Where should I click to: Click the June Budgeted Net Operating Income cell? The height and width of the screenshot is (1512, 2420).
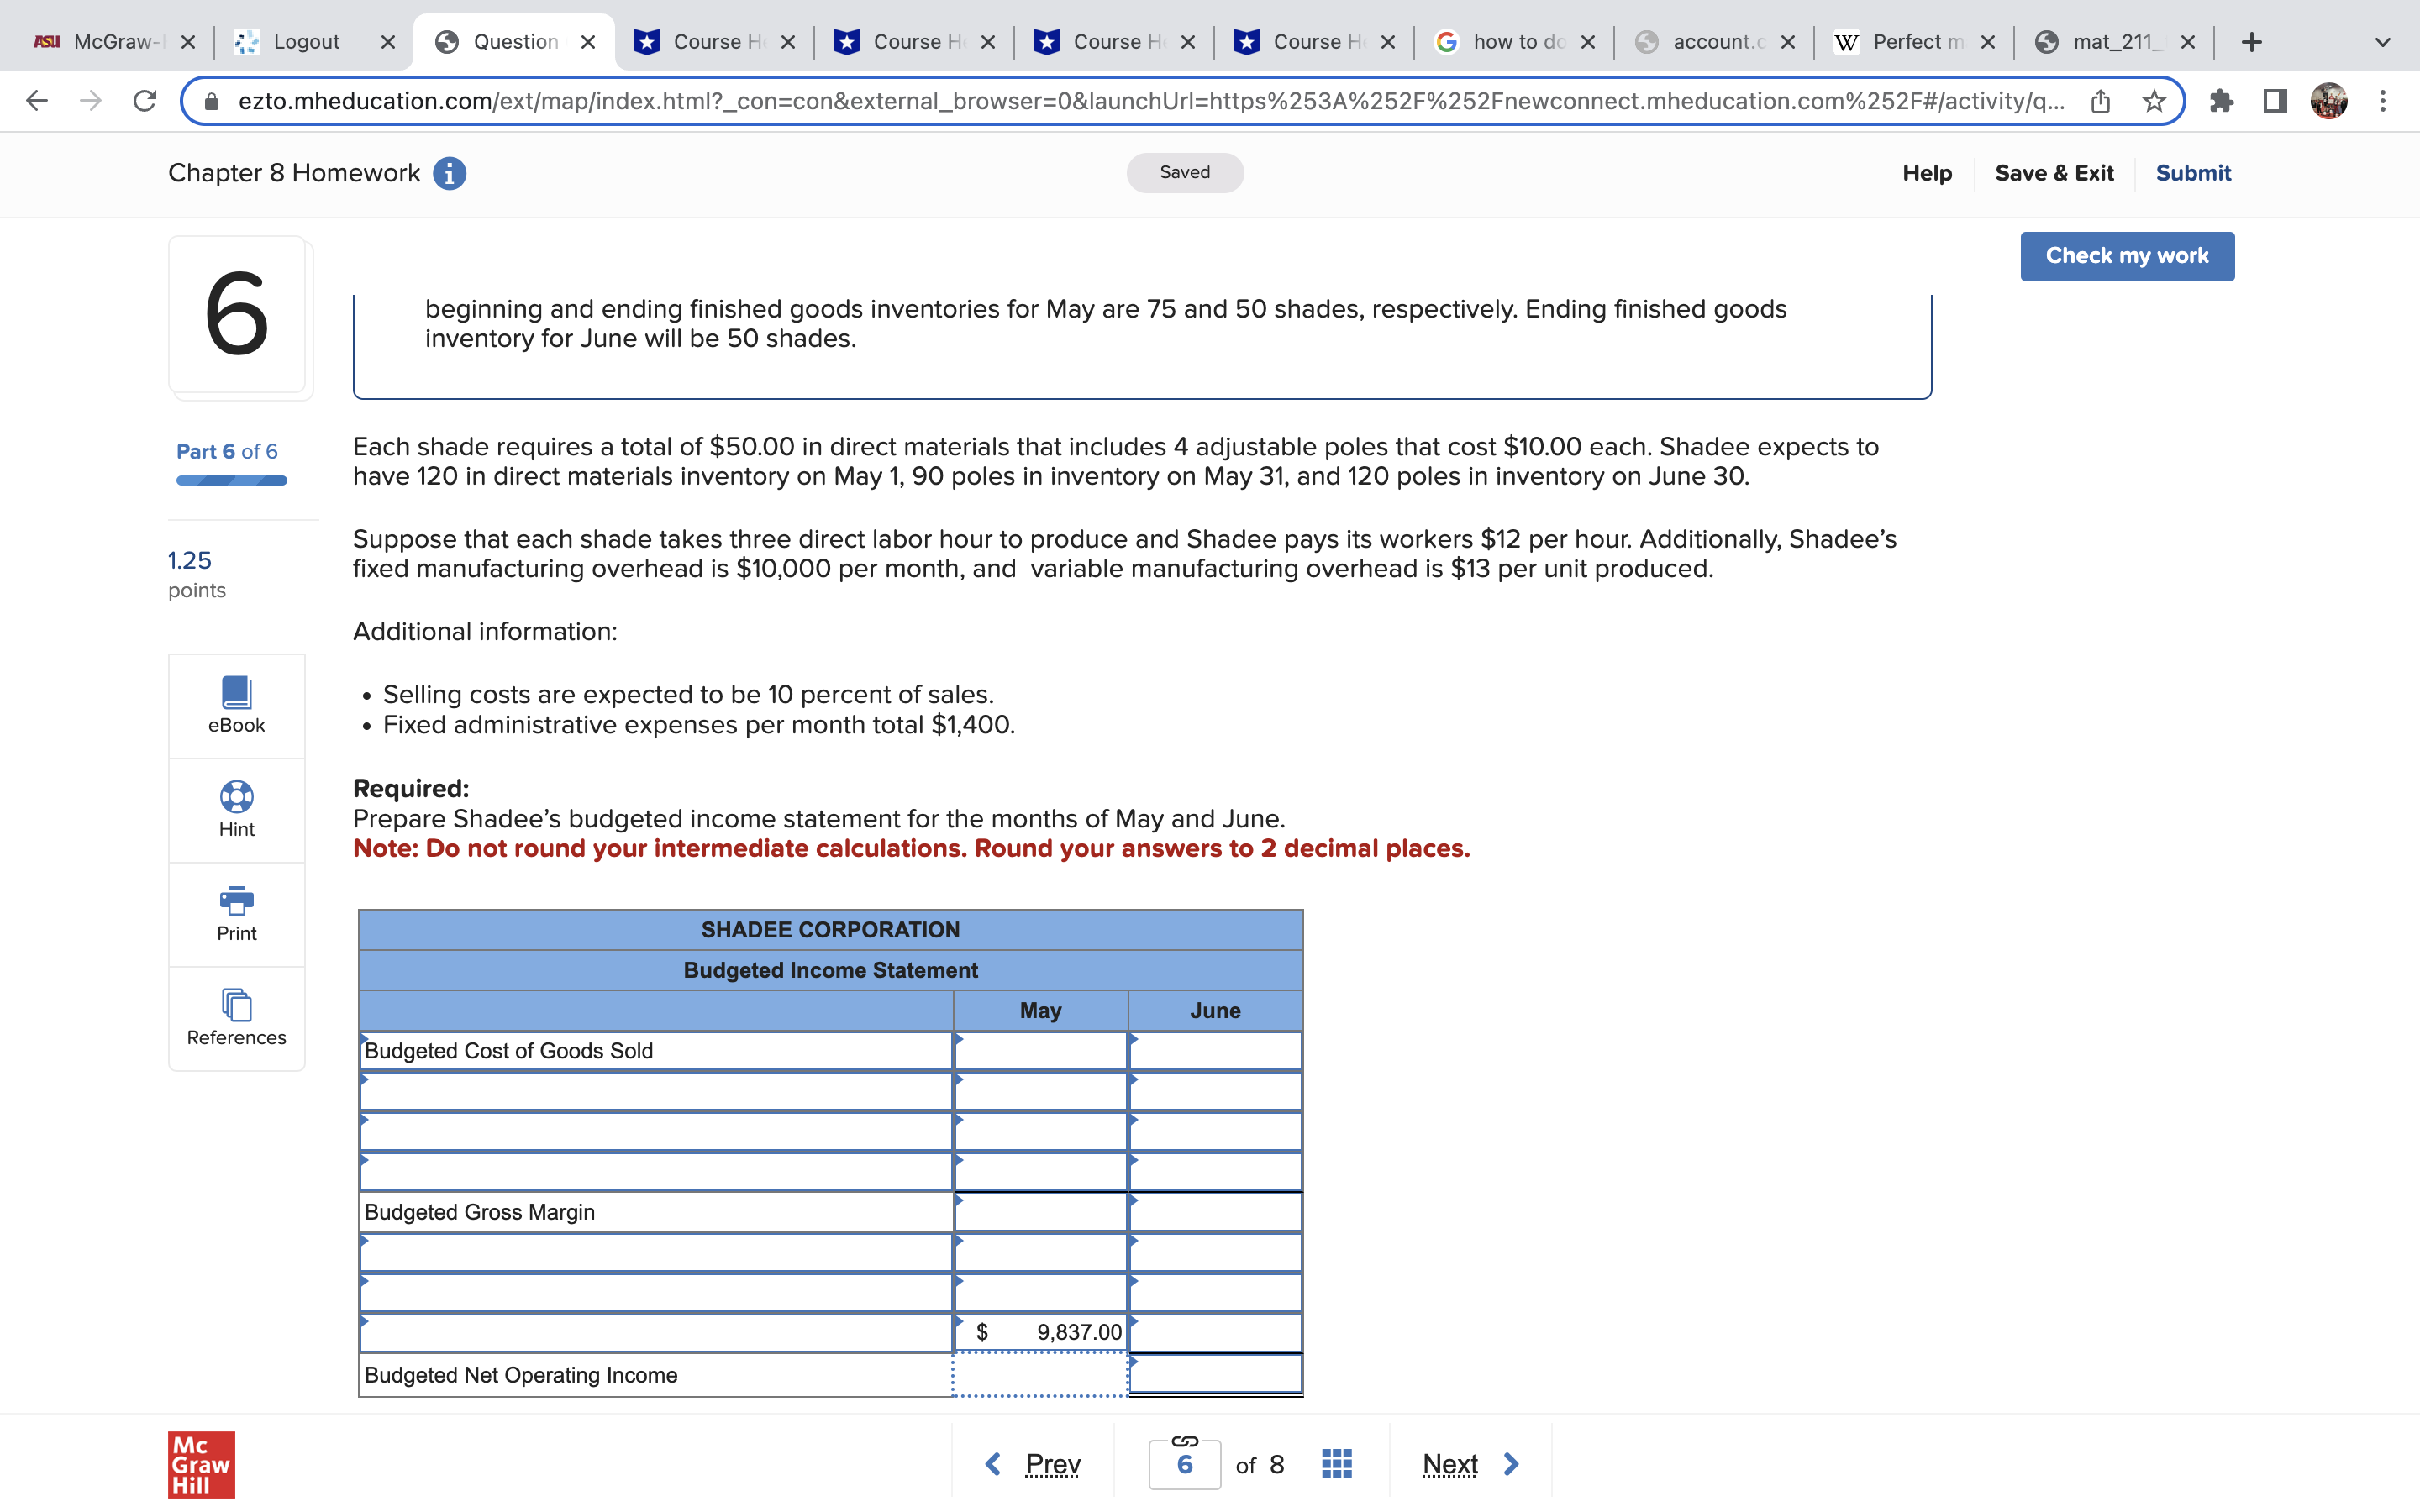tap(1215, 1374)
